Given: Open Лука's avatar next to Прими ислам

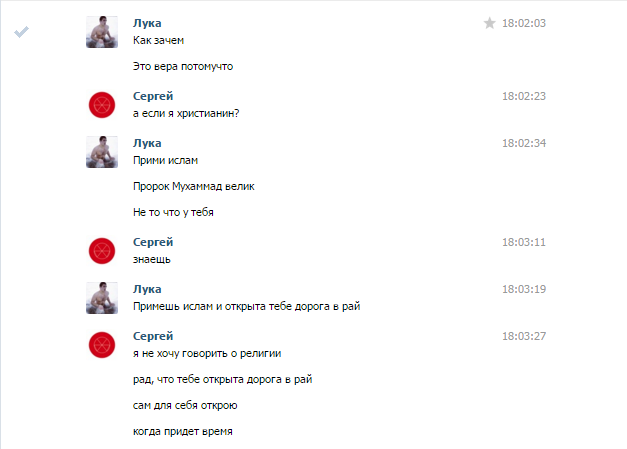Looking at the screenshot, I should tap(102, 152).
